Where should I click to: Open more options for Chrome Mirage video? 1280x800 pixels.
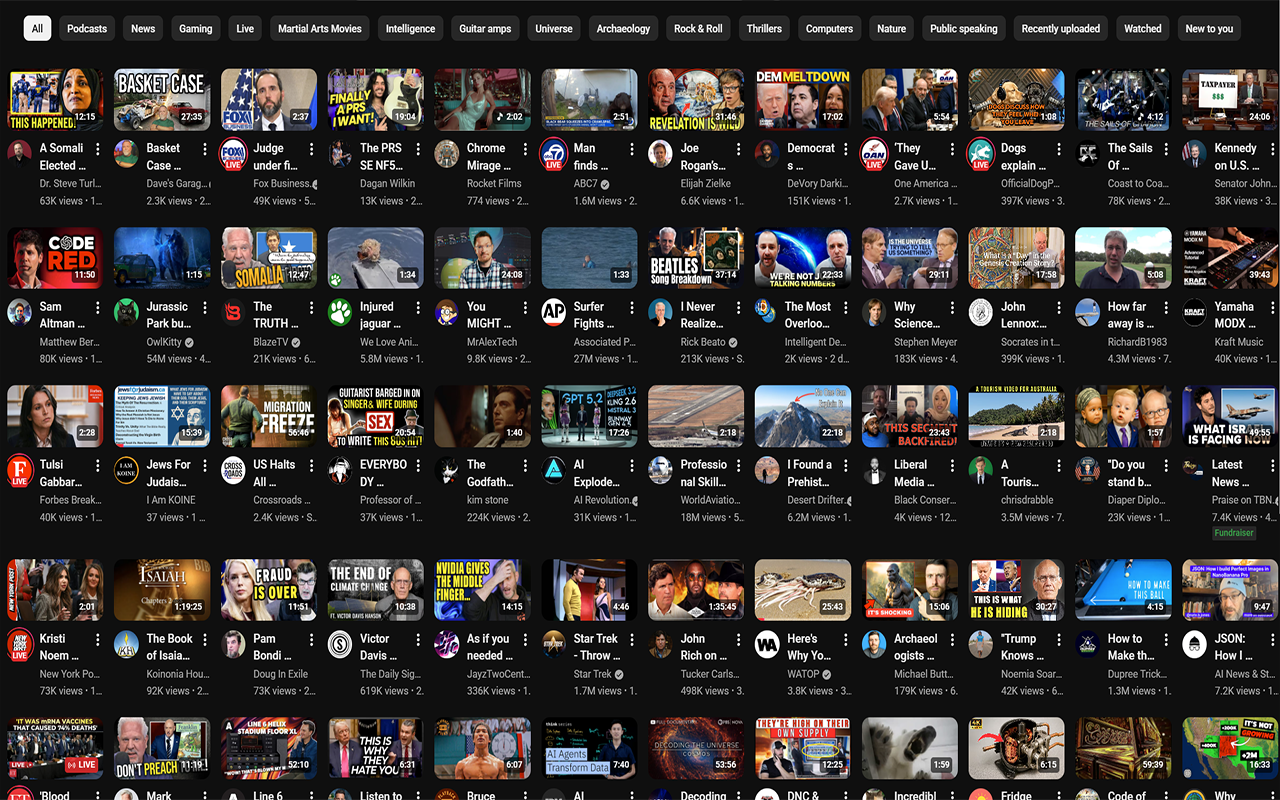(x=525, y=149)
